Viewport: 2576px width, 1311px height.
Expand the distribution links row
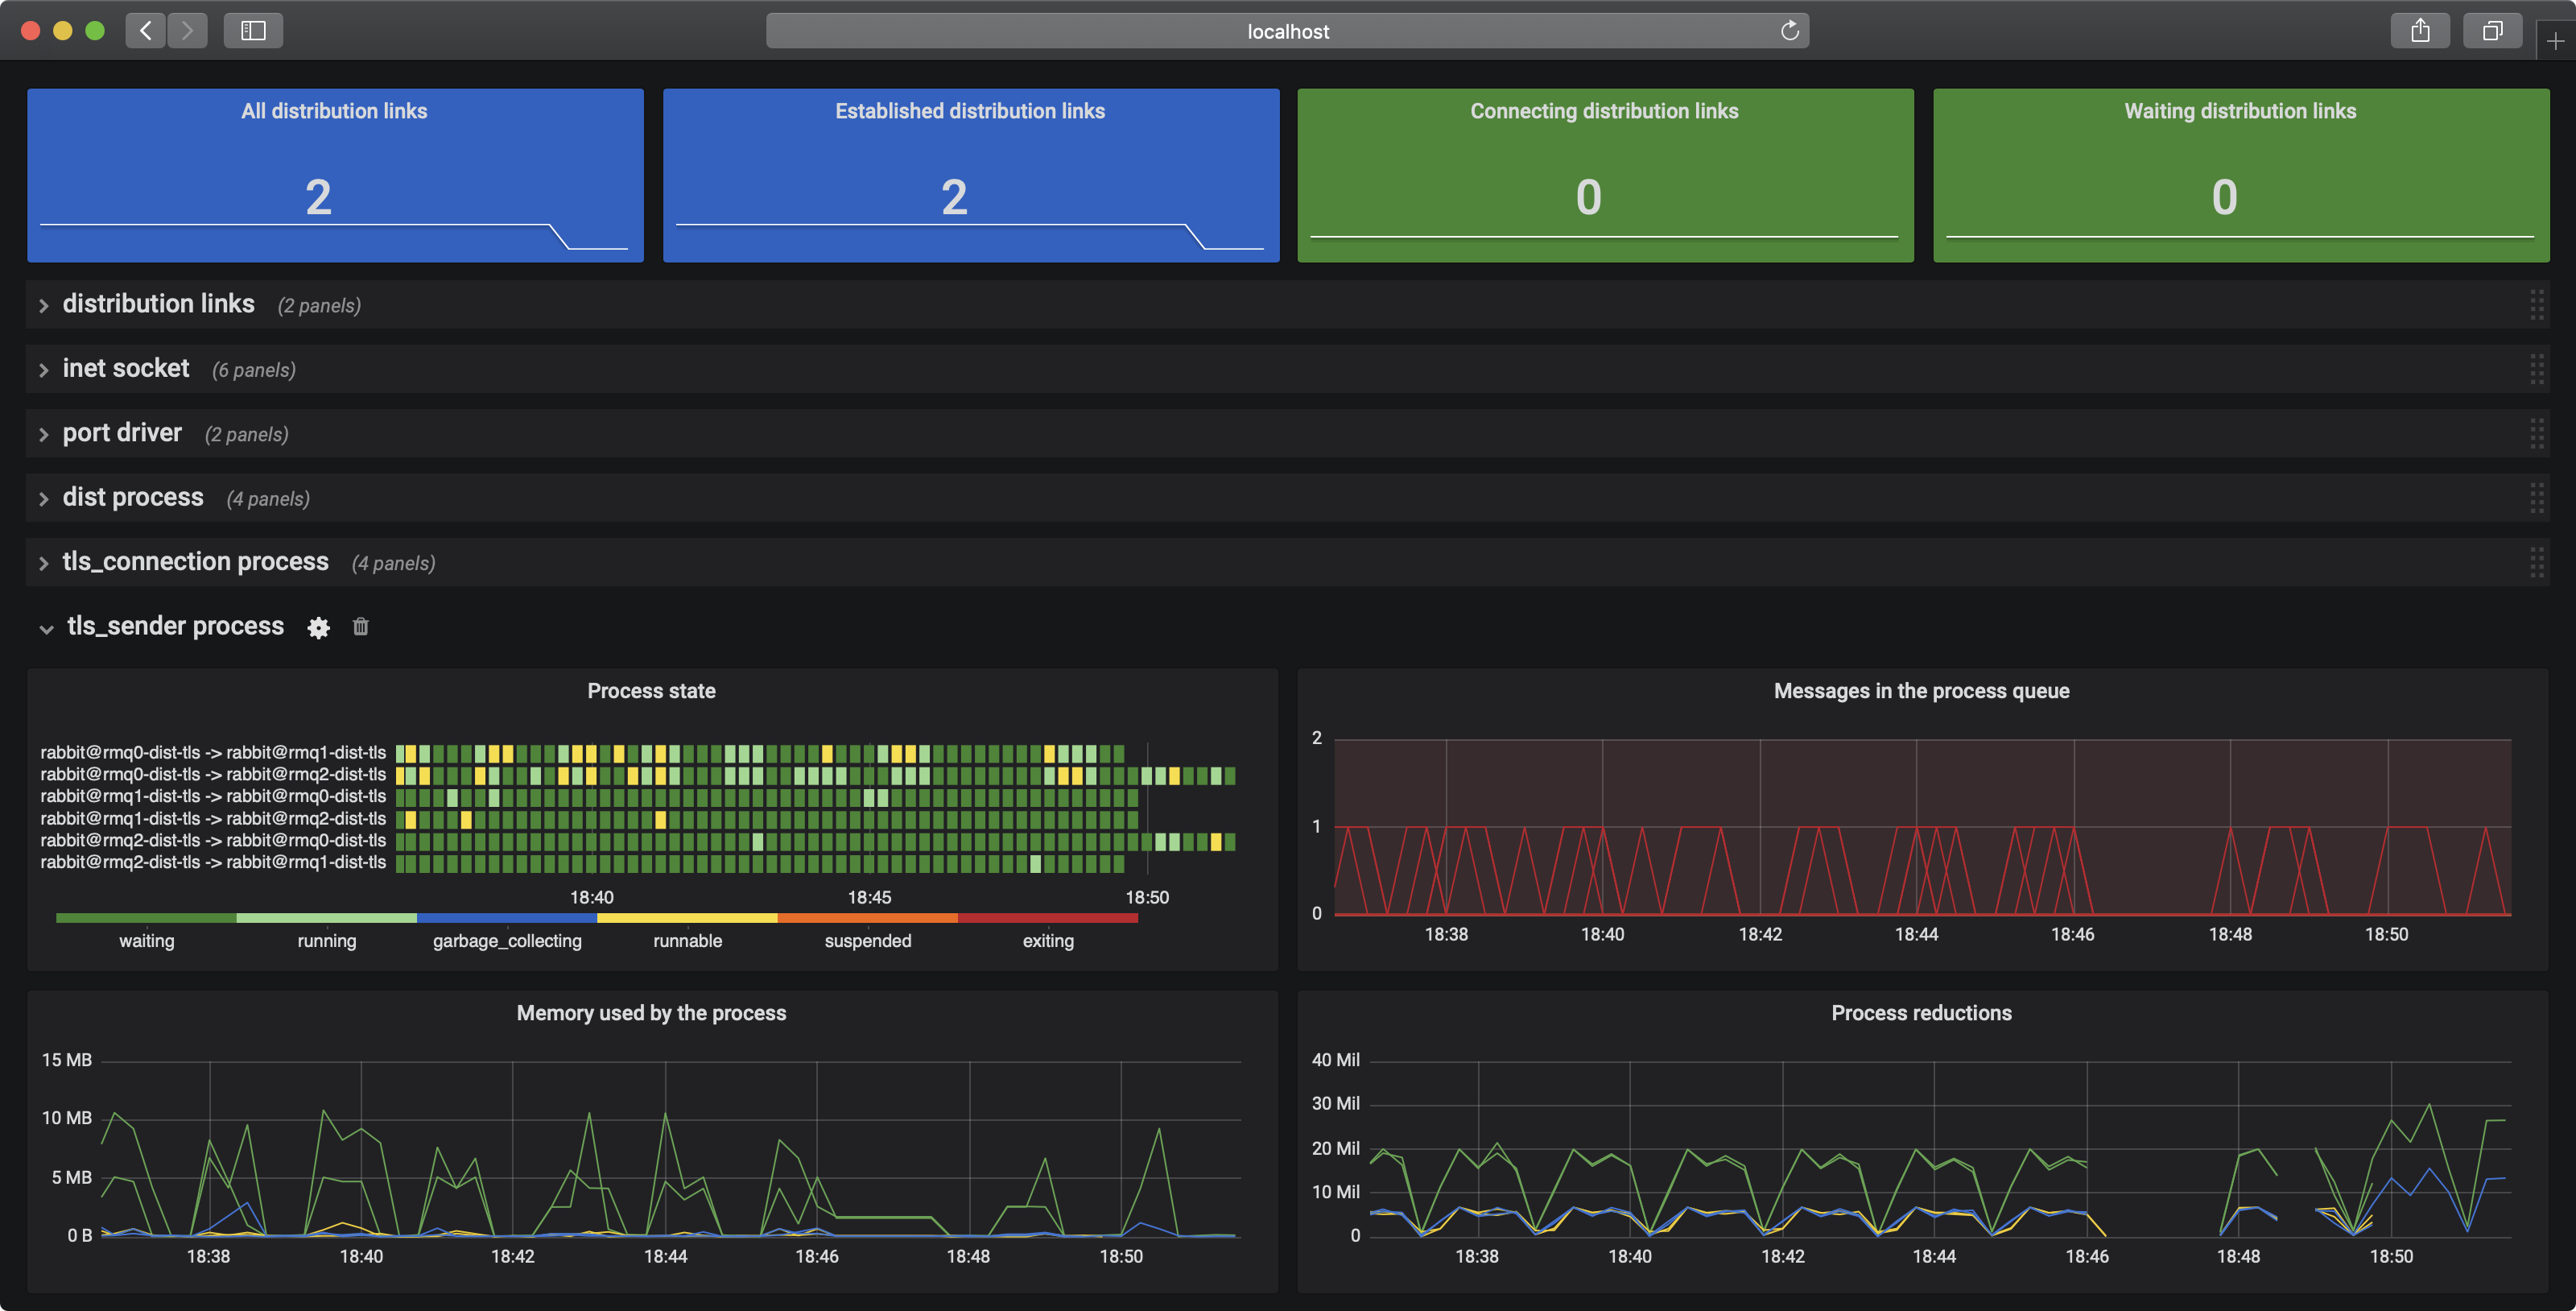158,304
